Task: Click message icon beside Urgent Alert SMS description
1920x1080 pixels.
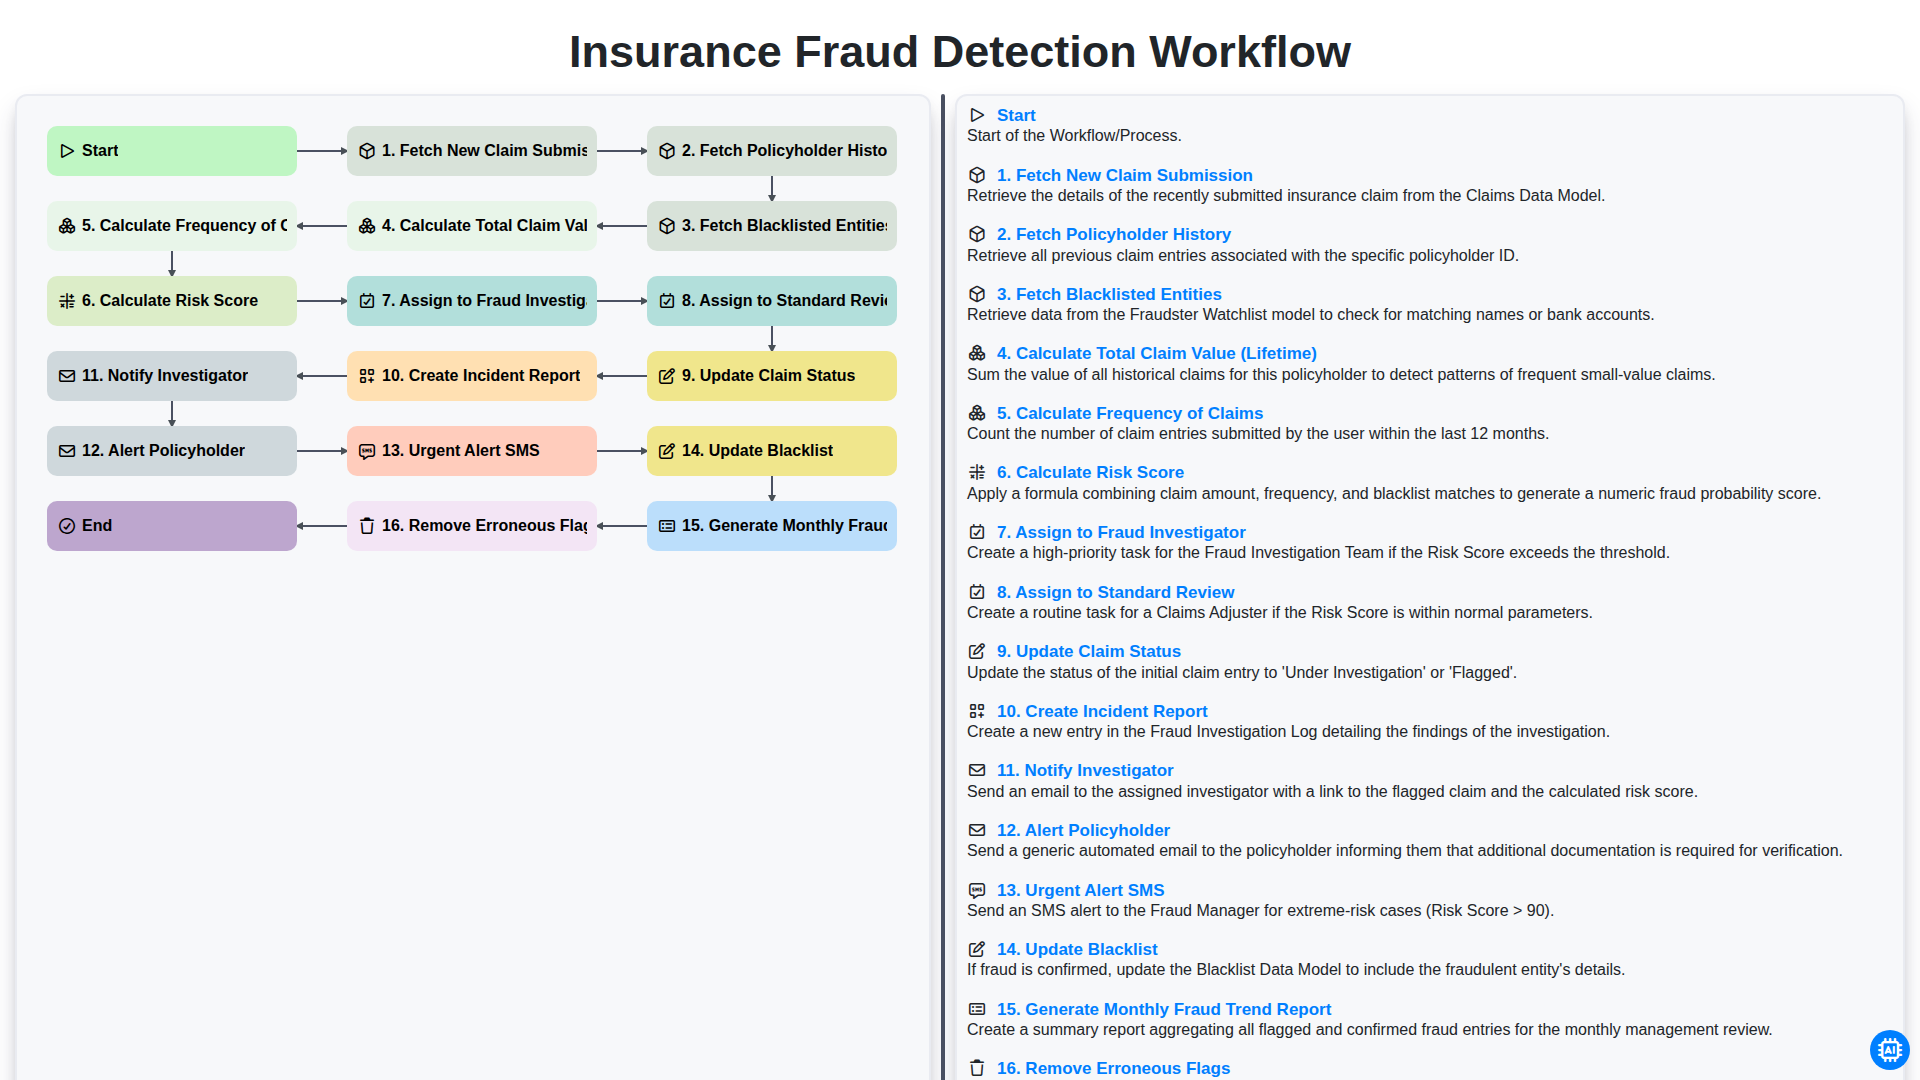Action: click(977, 890)
